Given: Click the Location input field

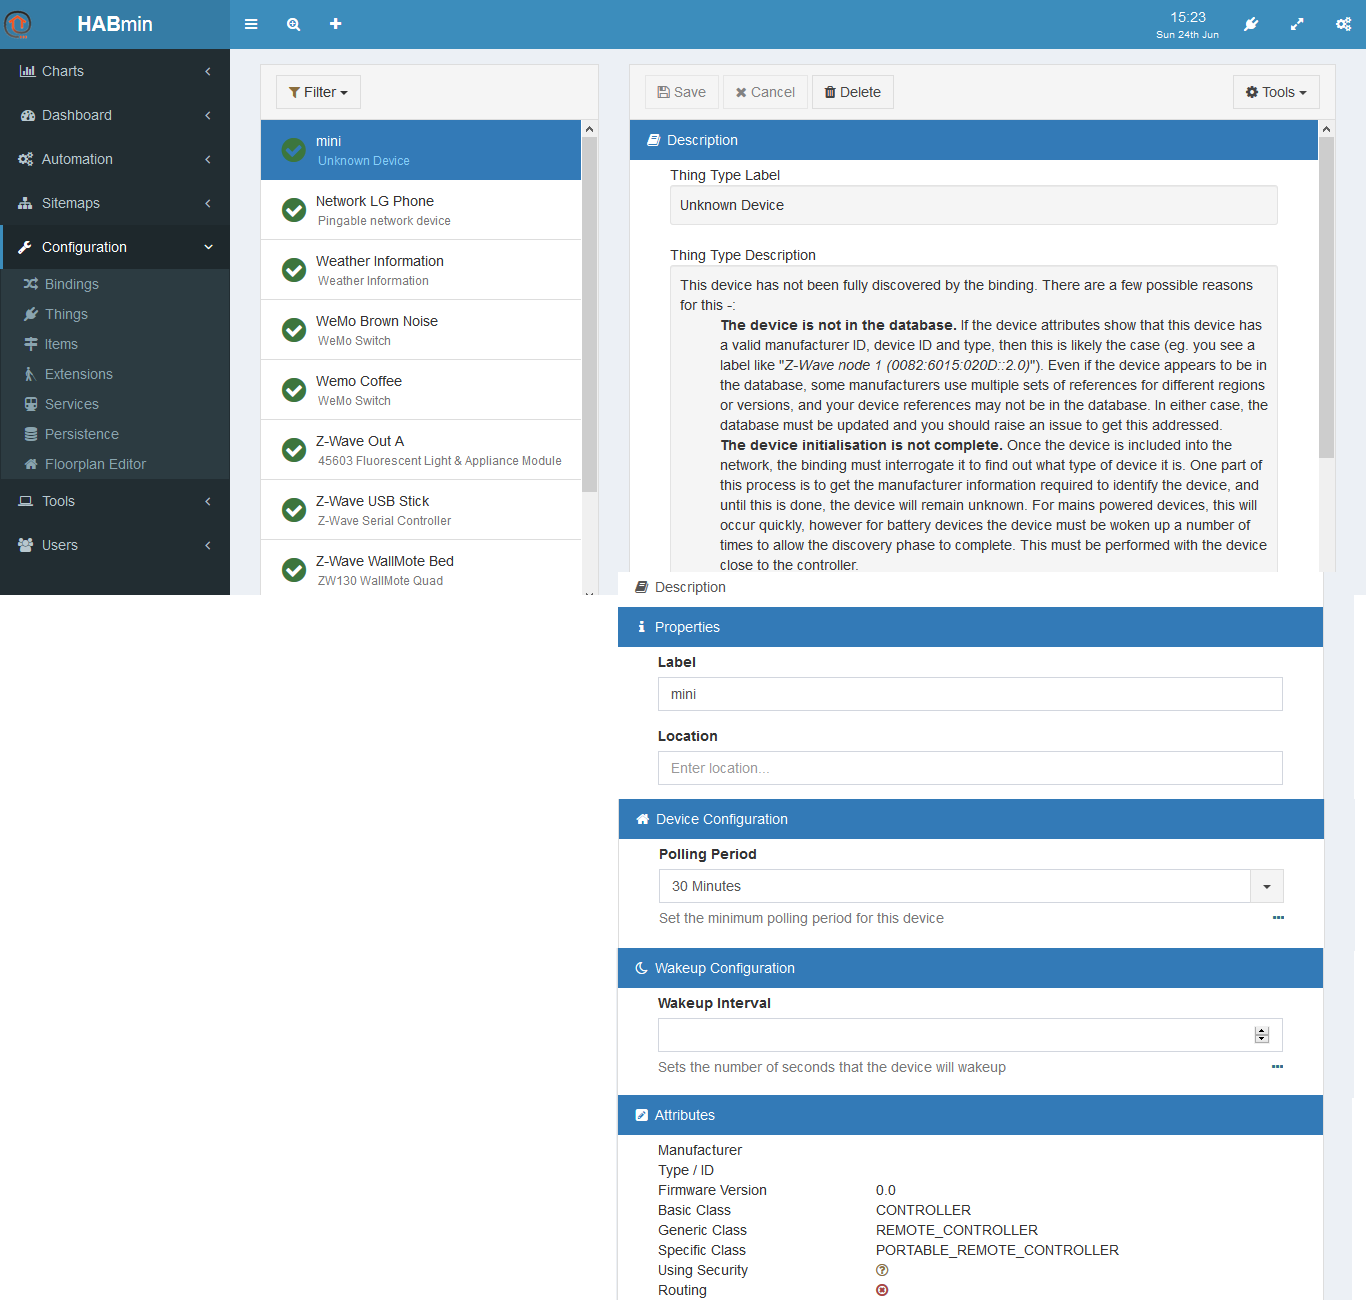Looking at the screenshot, I should pyautogui.click(x=969, y=768).
